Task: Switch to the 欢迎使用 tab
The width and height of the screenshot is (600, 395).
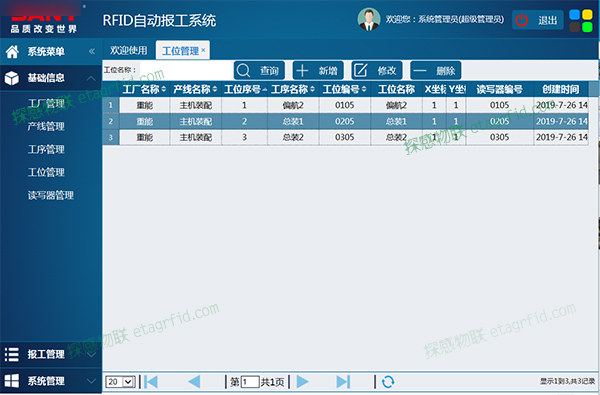Action: point(129,51)
